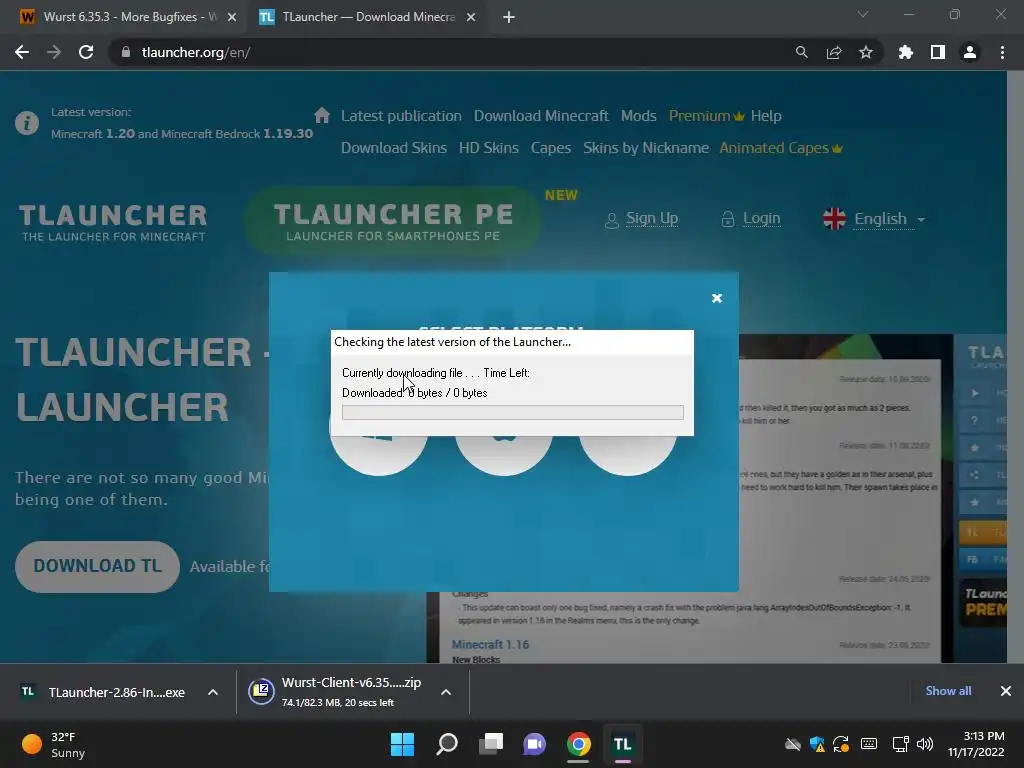Click the volume icon in system tray
The width and height of the screenshot is (1024, 768).
[x=925, y=744]
